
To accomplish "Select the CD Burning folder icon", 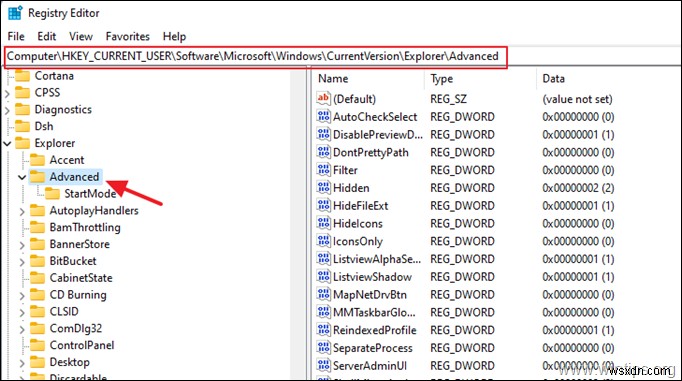I will (x=37, y=295).
